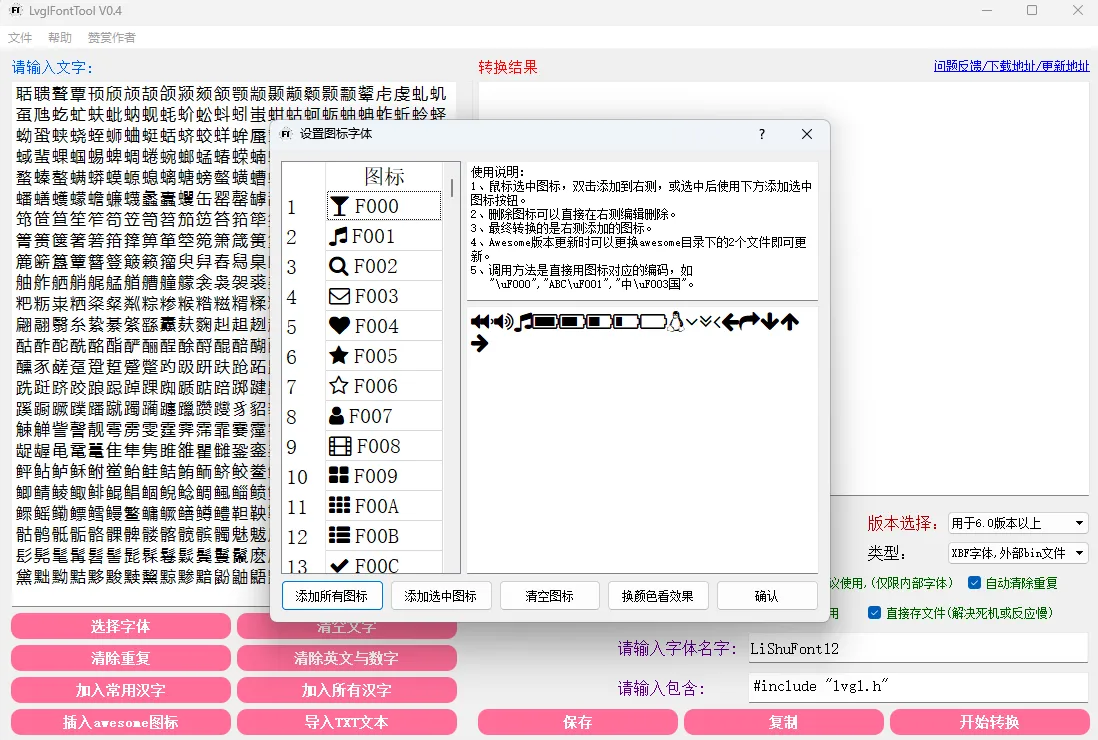Open the 文件 menu
Screen dimensions: 1098x740
point(20,37)
